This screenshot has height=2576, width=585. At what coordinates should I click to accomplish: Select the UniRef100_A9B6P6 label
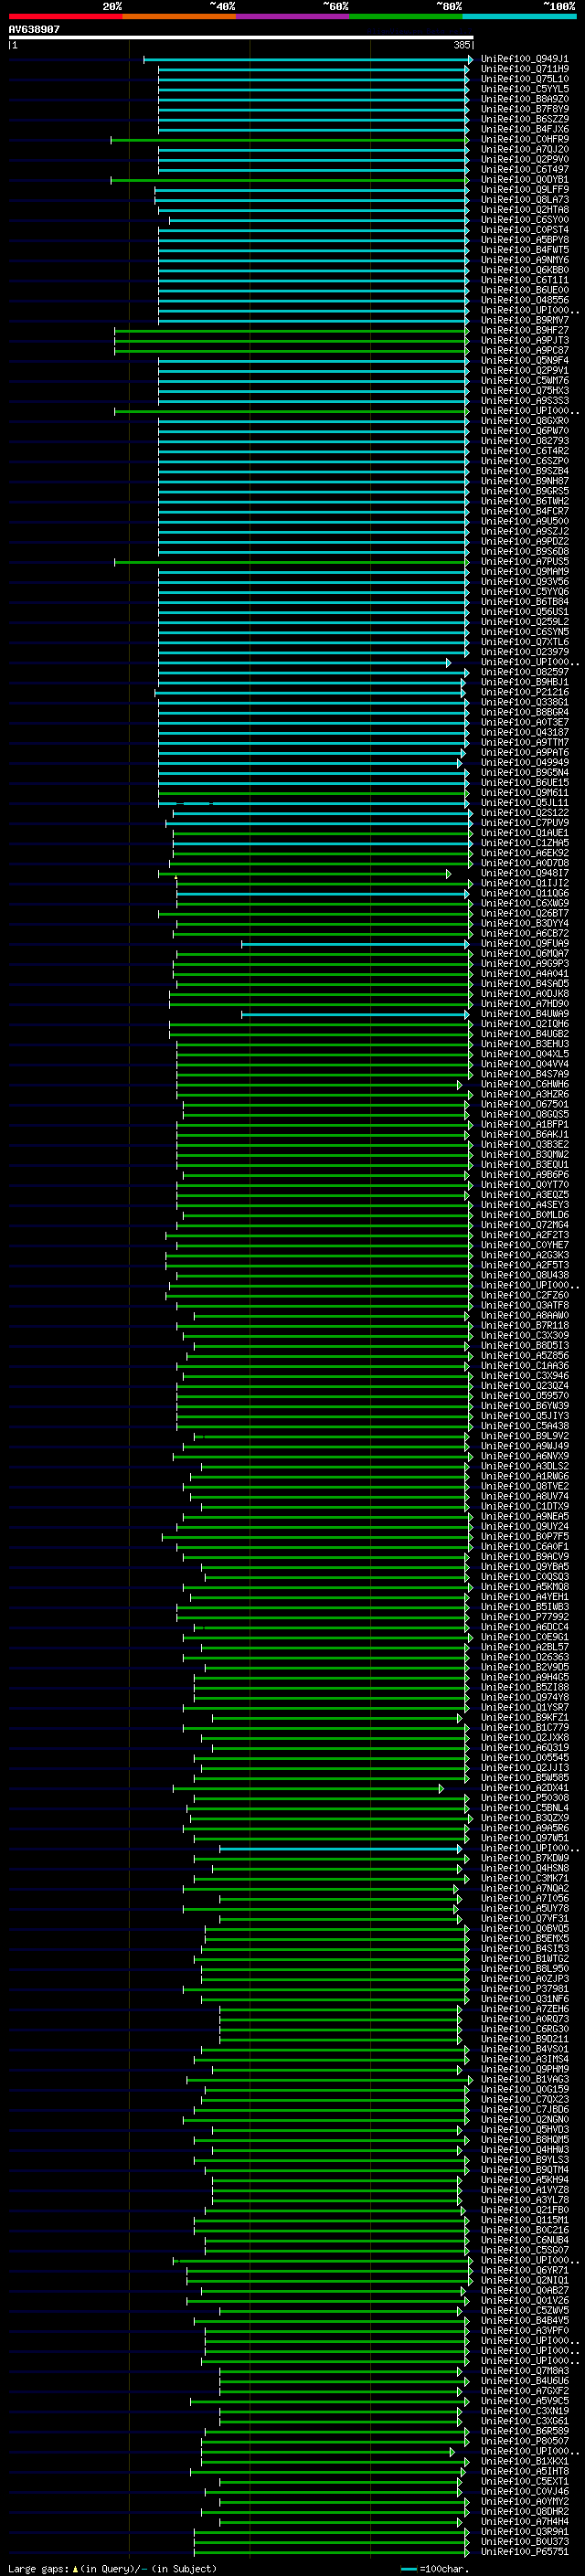coord(525,1176)
